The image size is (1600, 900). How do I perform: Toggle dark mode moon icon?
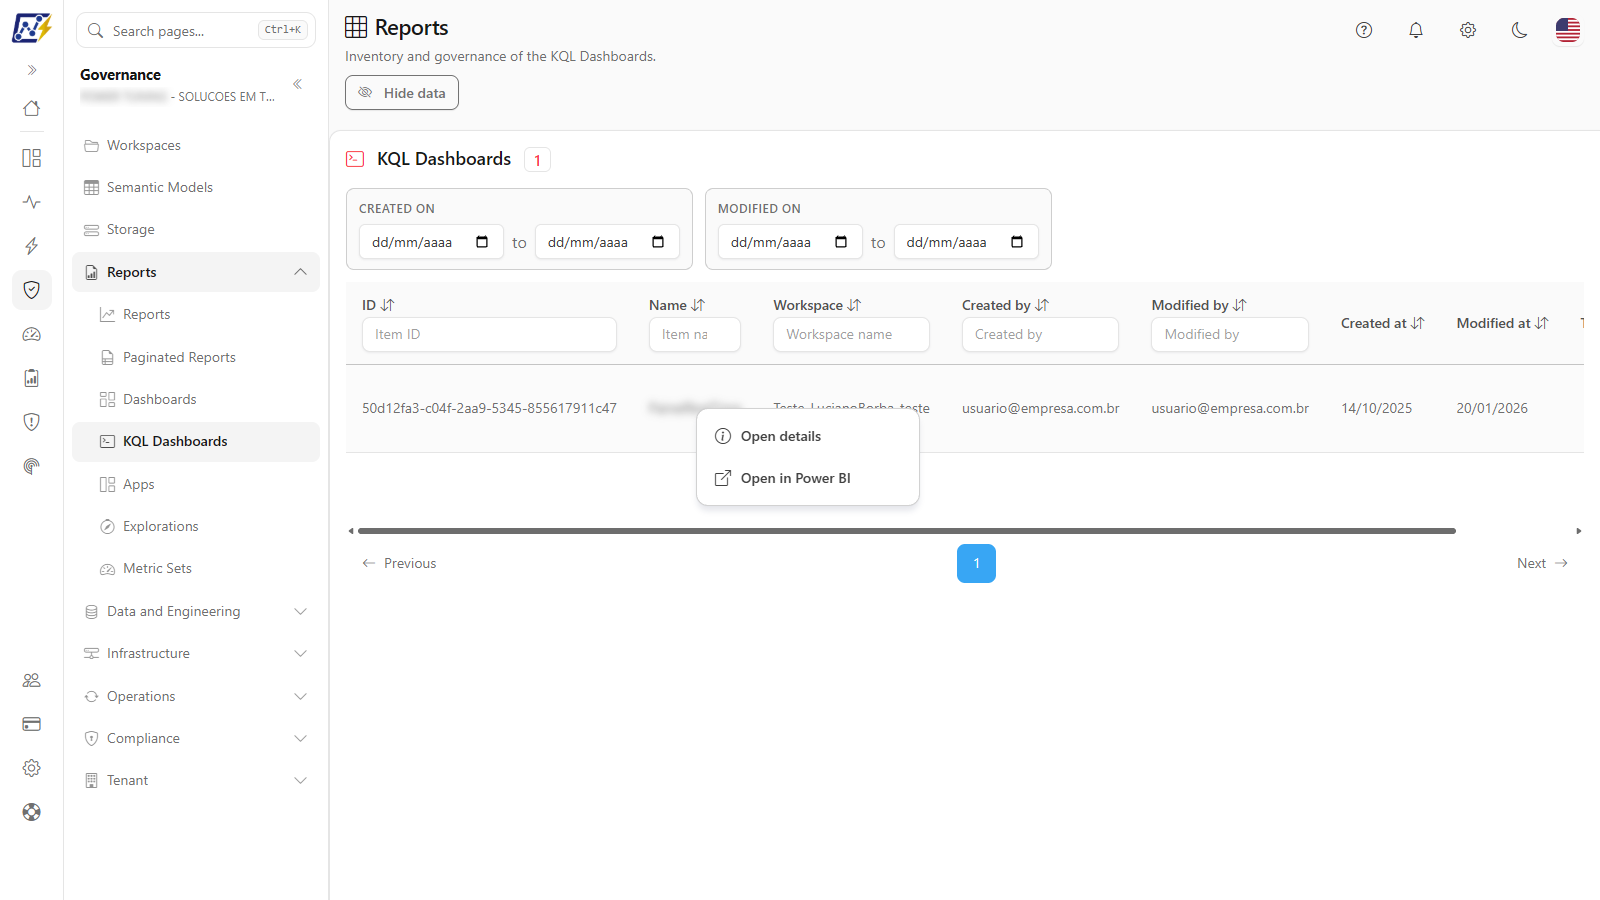[x=1520, y=30]
